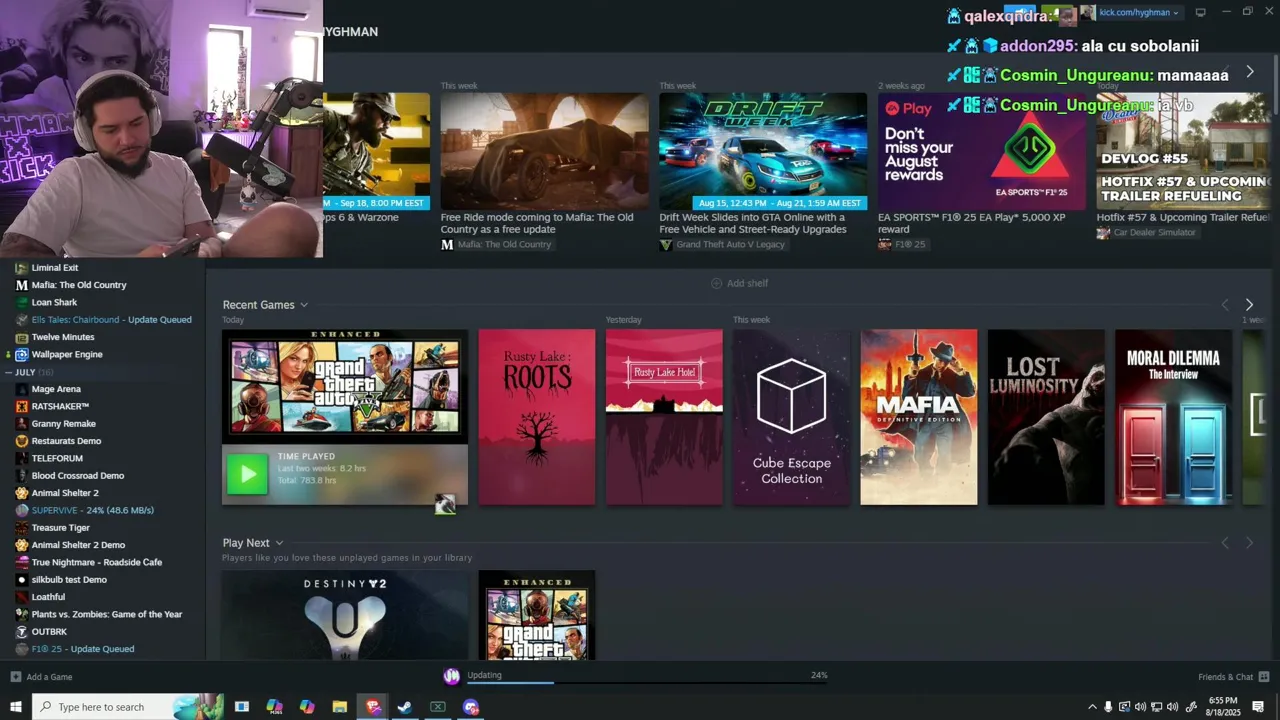Show hidden system tray icons chevron

(1092, 707)
